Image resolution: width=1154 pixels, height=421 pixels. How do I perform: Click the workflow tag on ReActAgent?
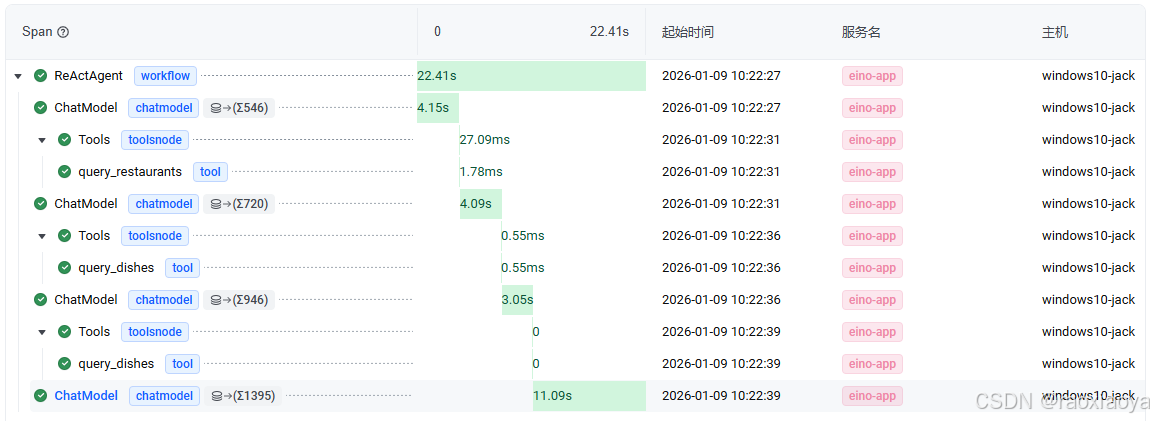pos(166,76)
